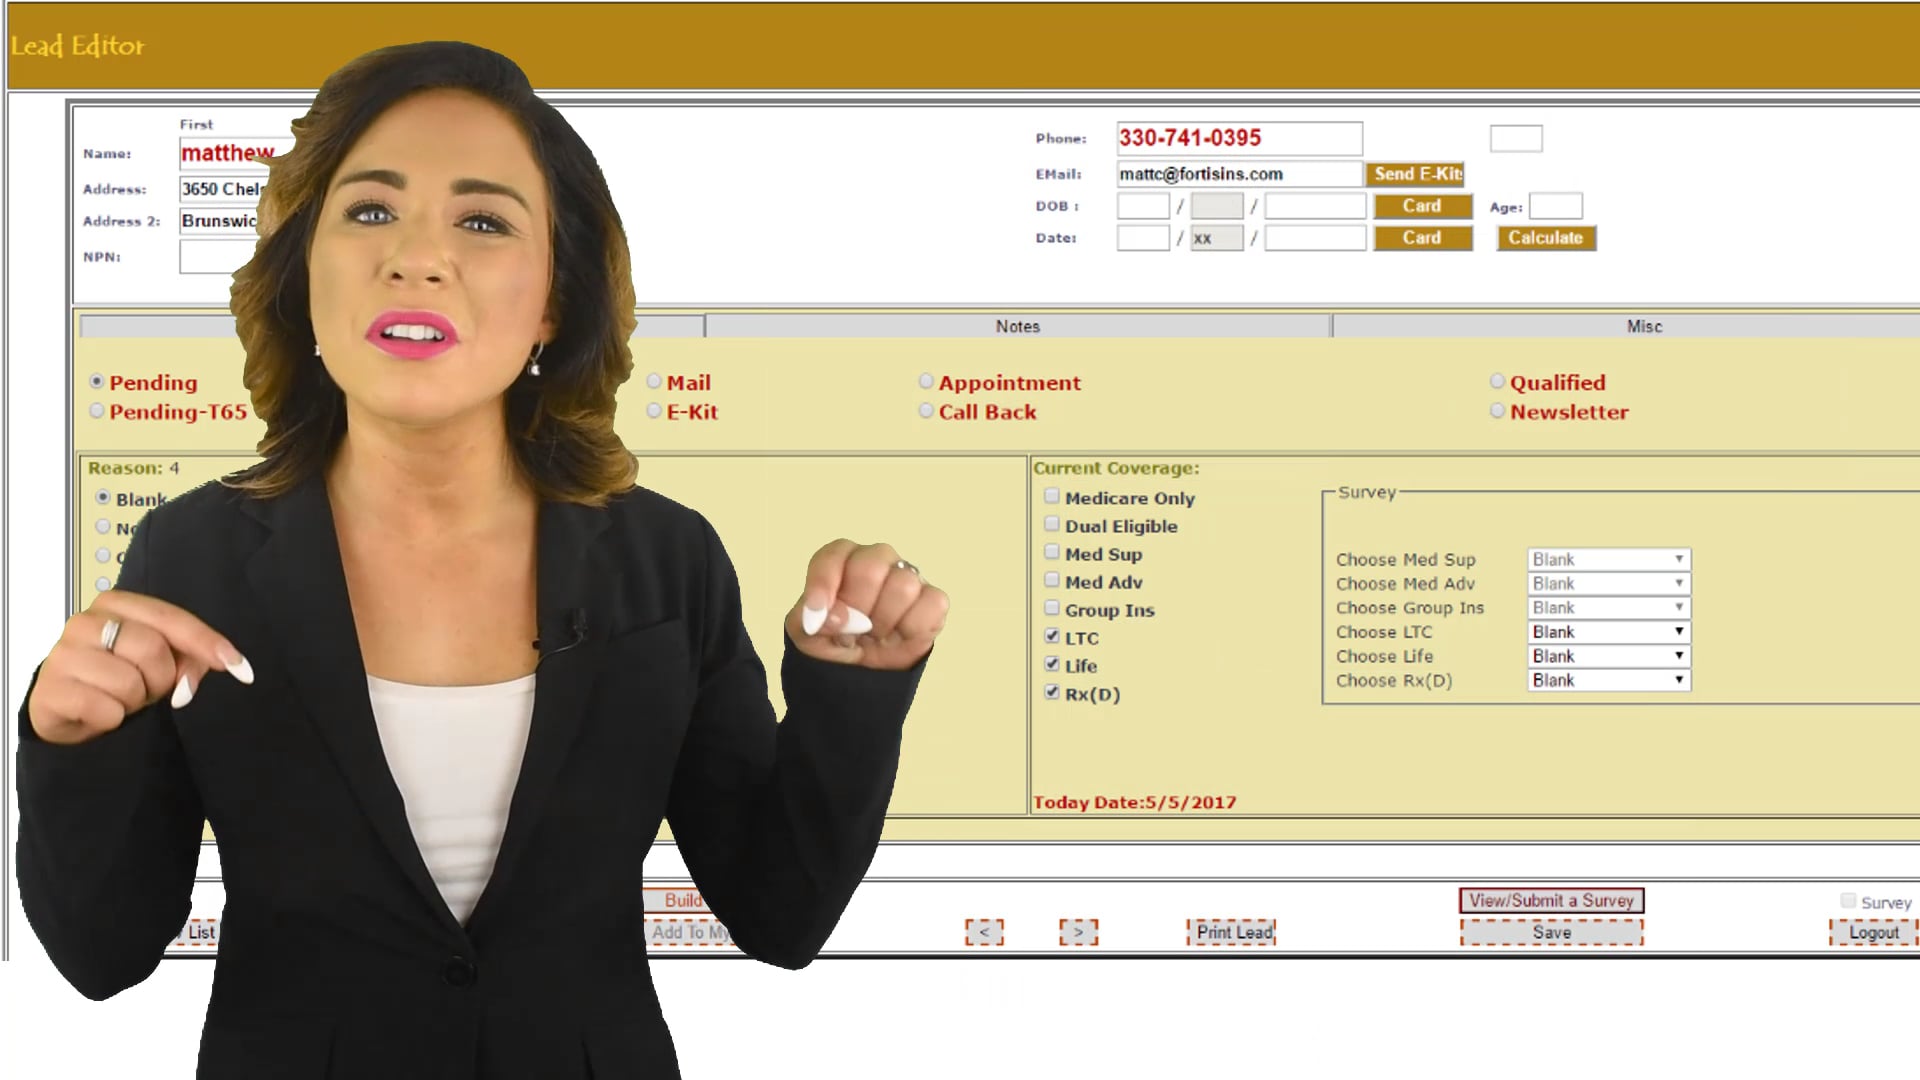The width and height of the screenshot is (1920, 1080).
Task: Select the Appointment radio button
Action: point(926,382)
